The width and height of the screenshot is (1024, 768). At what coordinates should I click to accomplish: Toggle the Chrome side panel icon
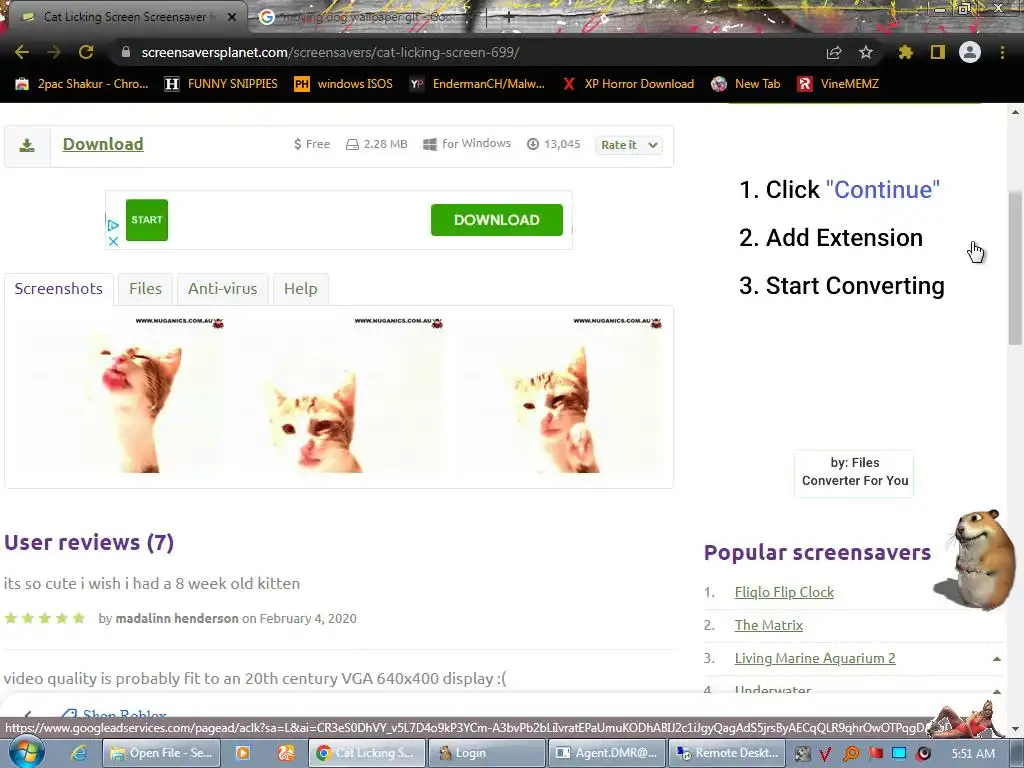[938, 52]
